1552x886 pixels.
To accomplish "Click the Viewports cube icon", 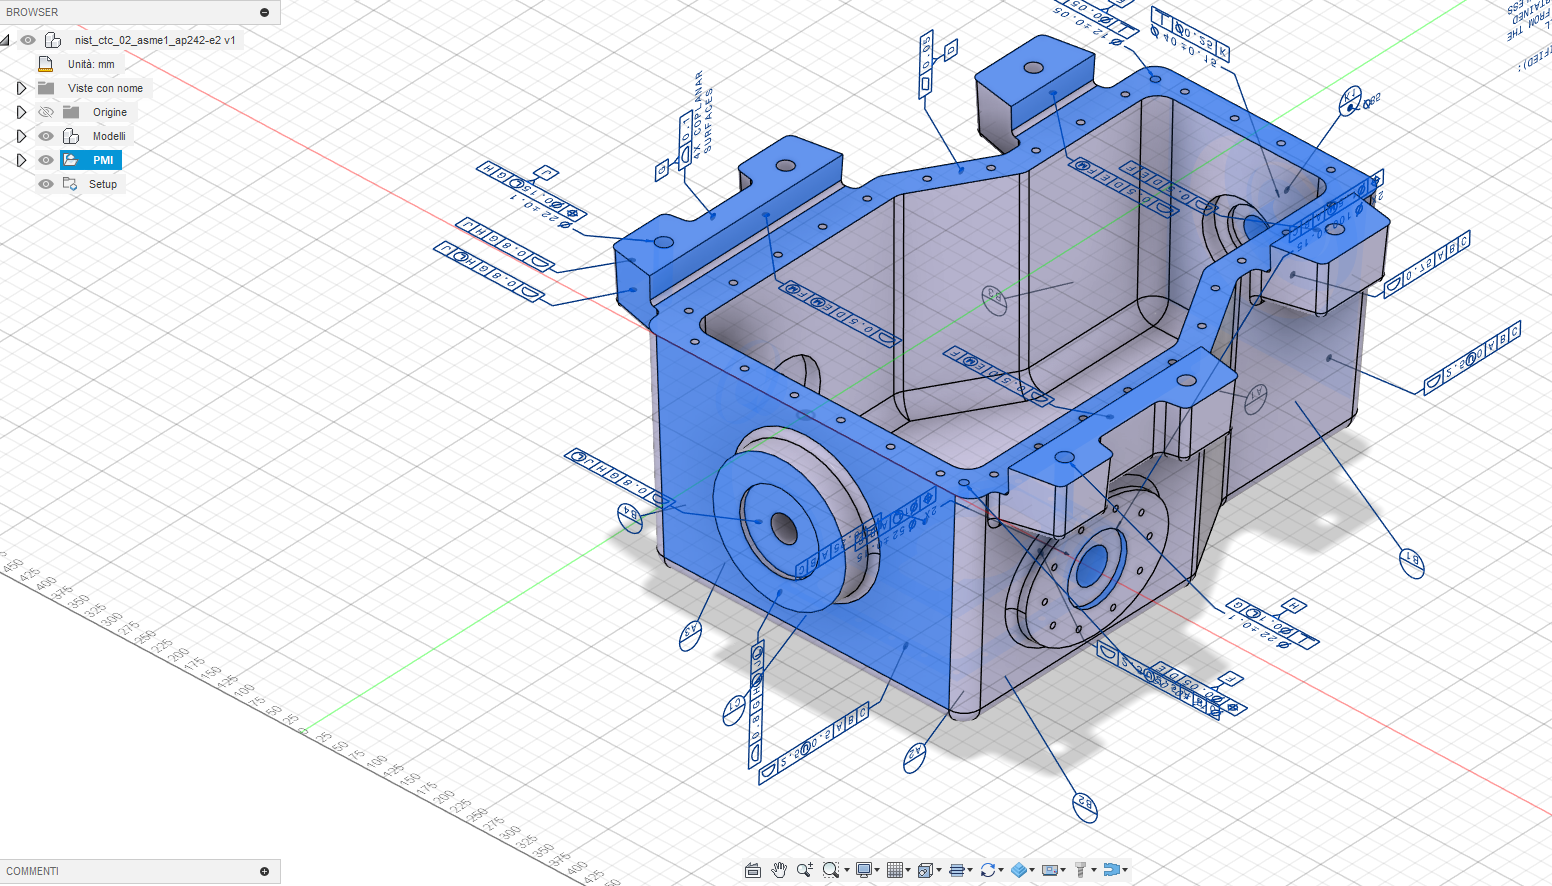I will tap(925, 870).
